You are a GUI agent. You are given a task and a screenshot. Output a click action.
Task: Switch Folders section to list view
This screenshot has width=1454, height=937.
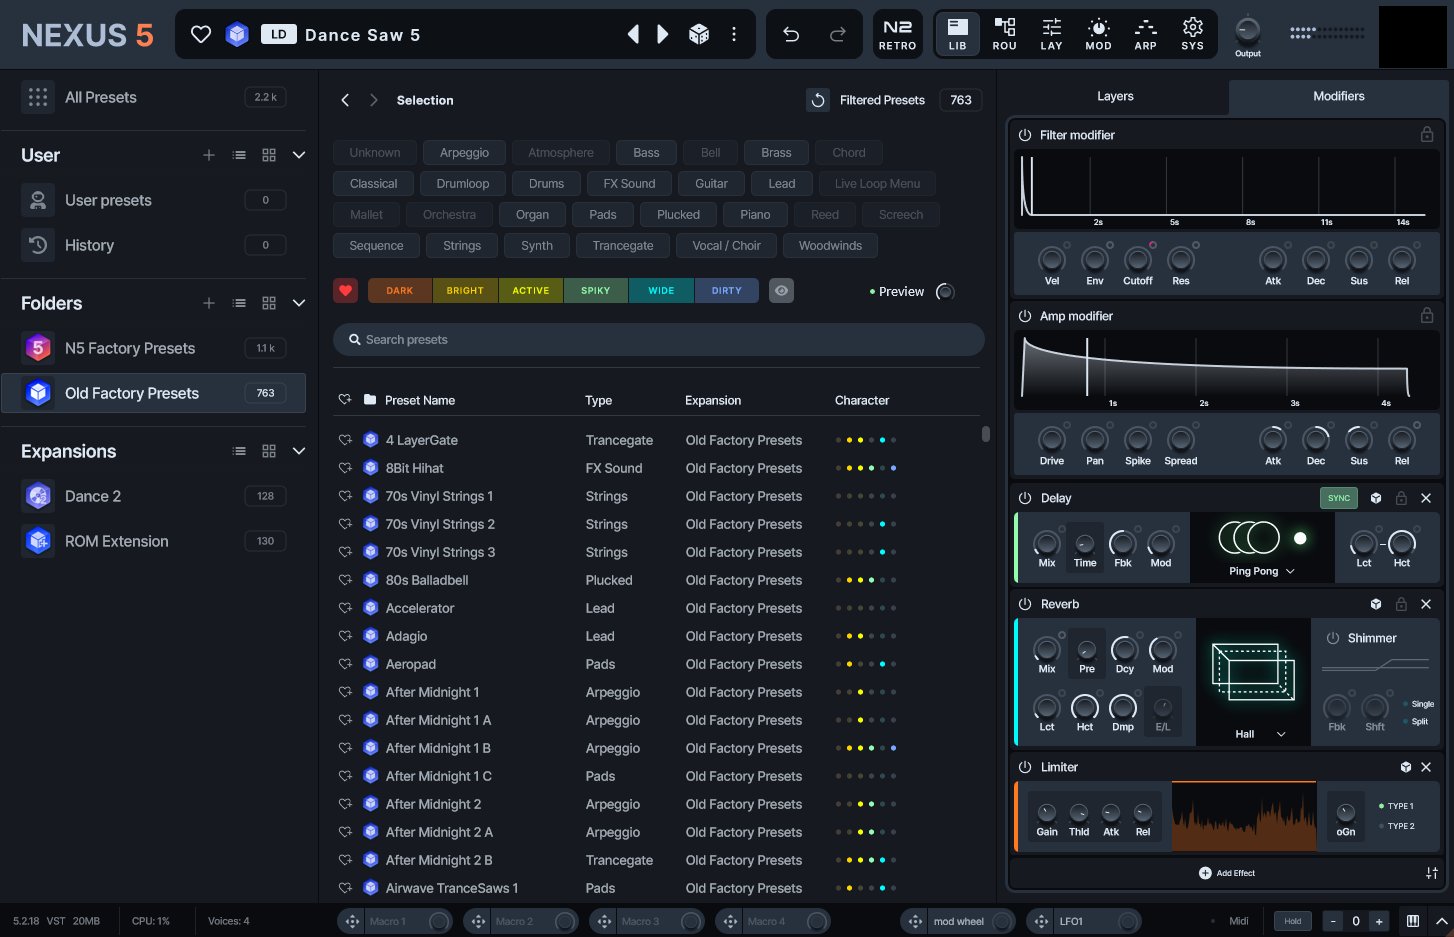coord(239,303)
